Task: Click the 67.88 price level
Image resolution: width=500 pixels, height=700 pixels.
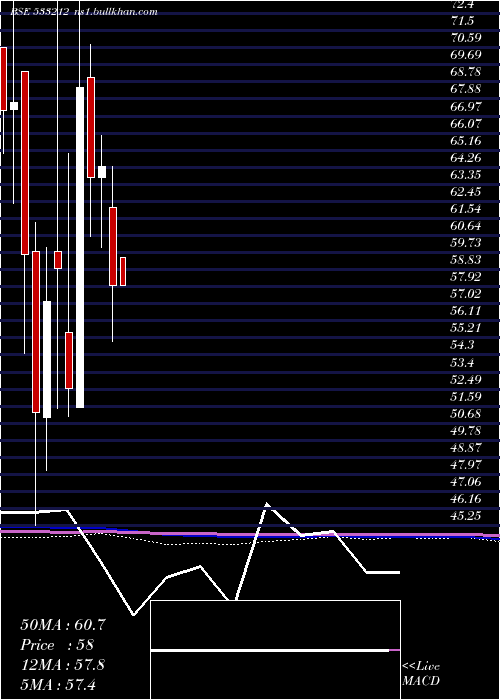Action: 466,89
